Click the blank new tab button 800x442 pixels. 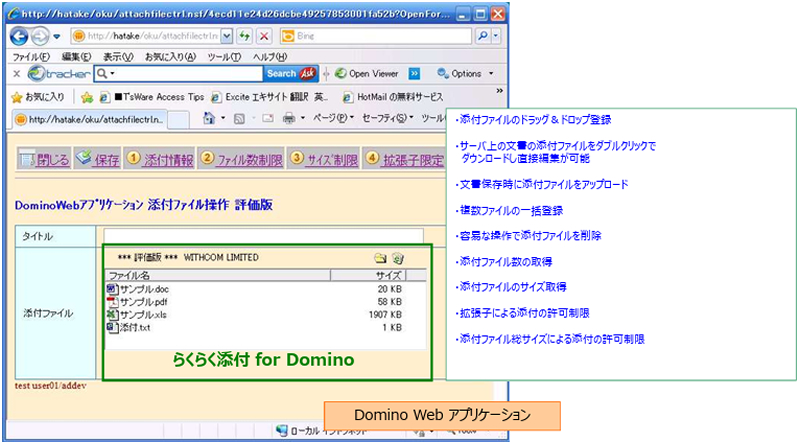tap(179, 120)
